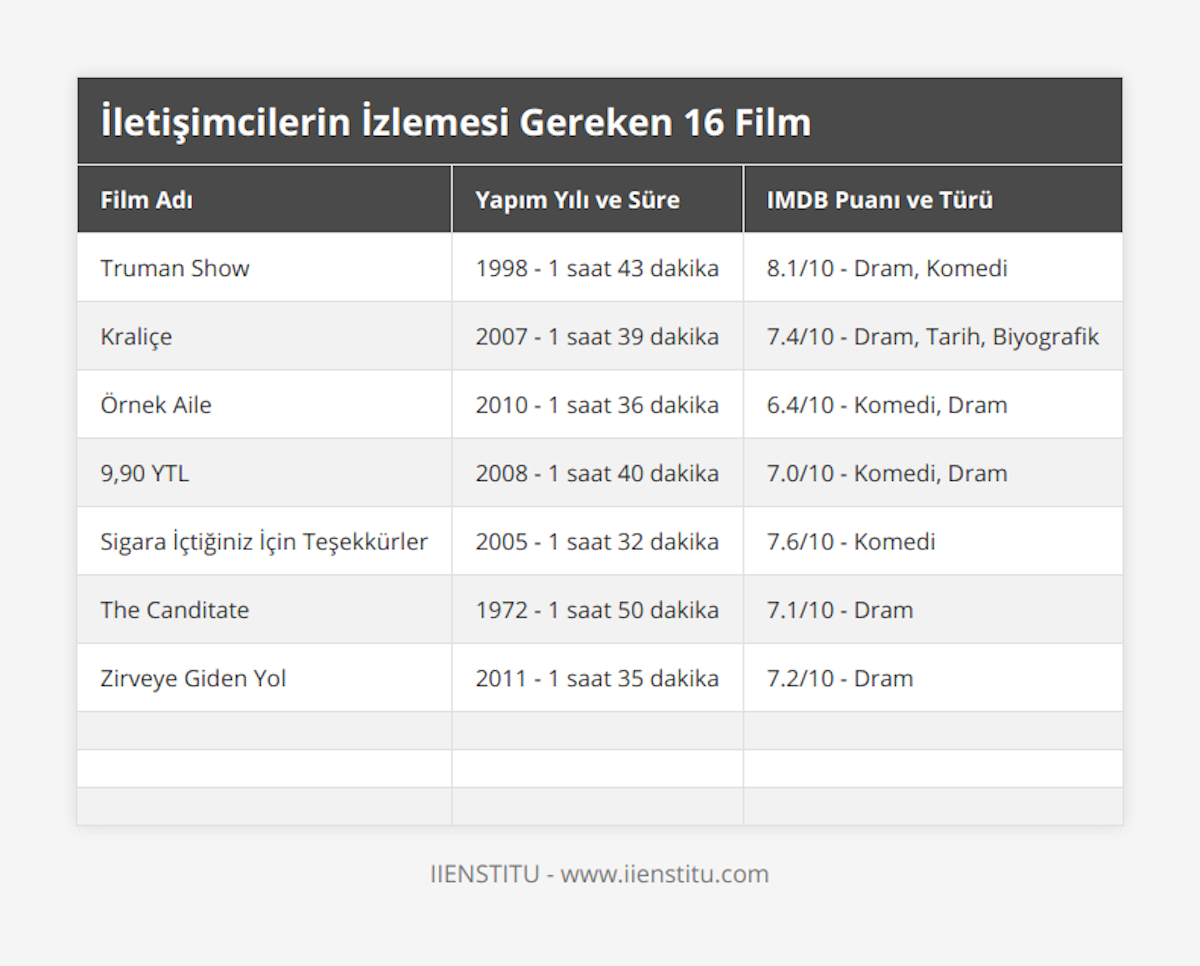Select the 1972 - 1 saat 50 dakika cell
1200x966 pixels.
(x=597, y=610)
